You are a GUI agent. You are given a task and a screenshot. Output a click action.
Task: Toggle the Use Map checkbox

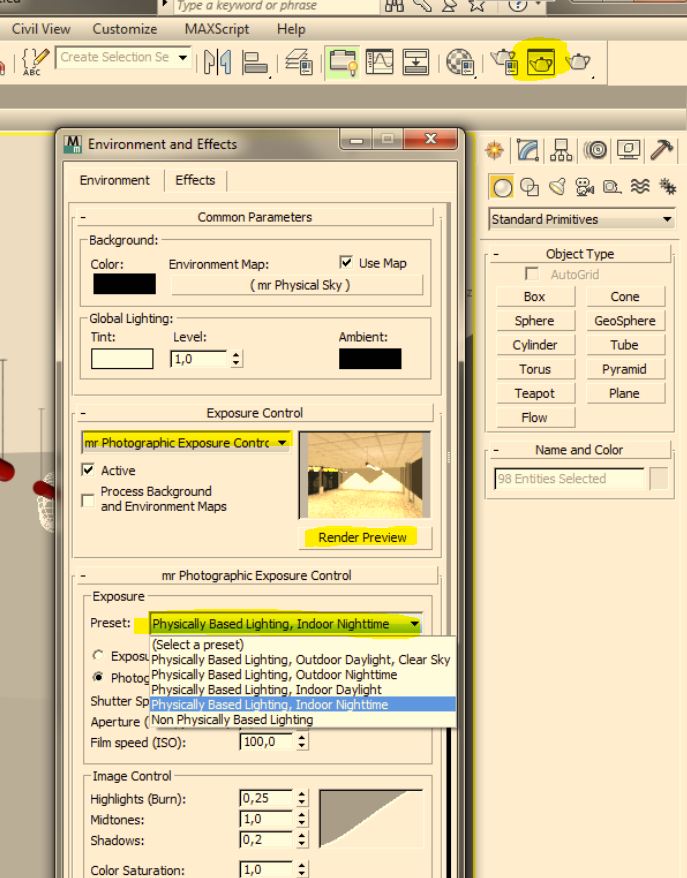click(346, 262)
